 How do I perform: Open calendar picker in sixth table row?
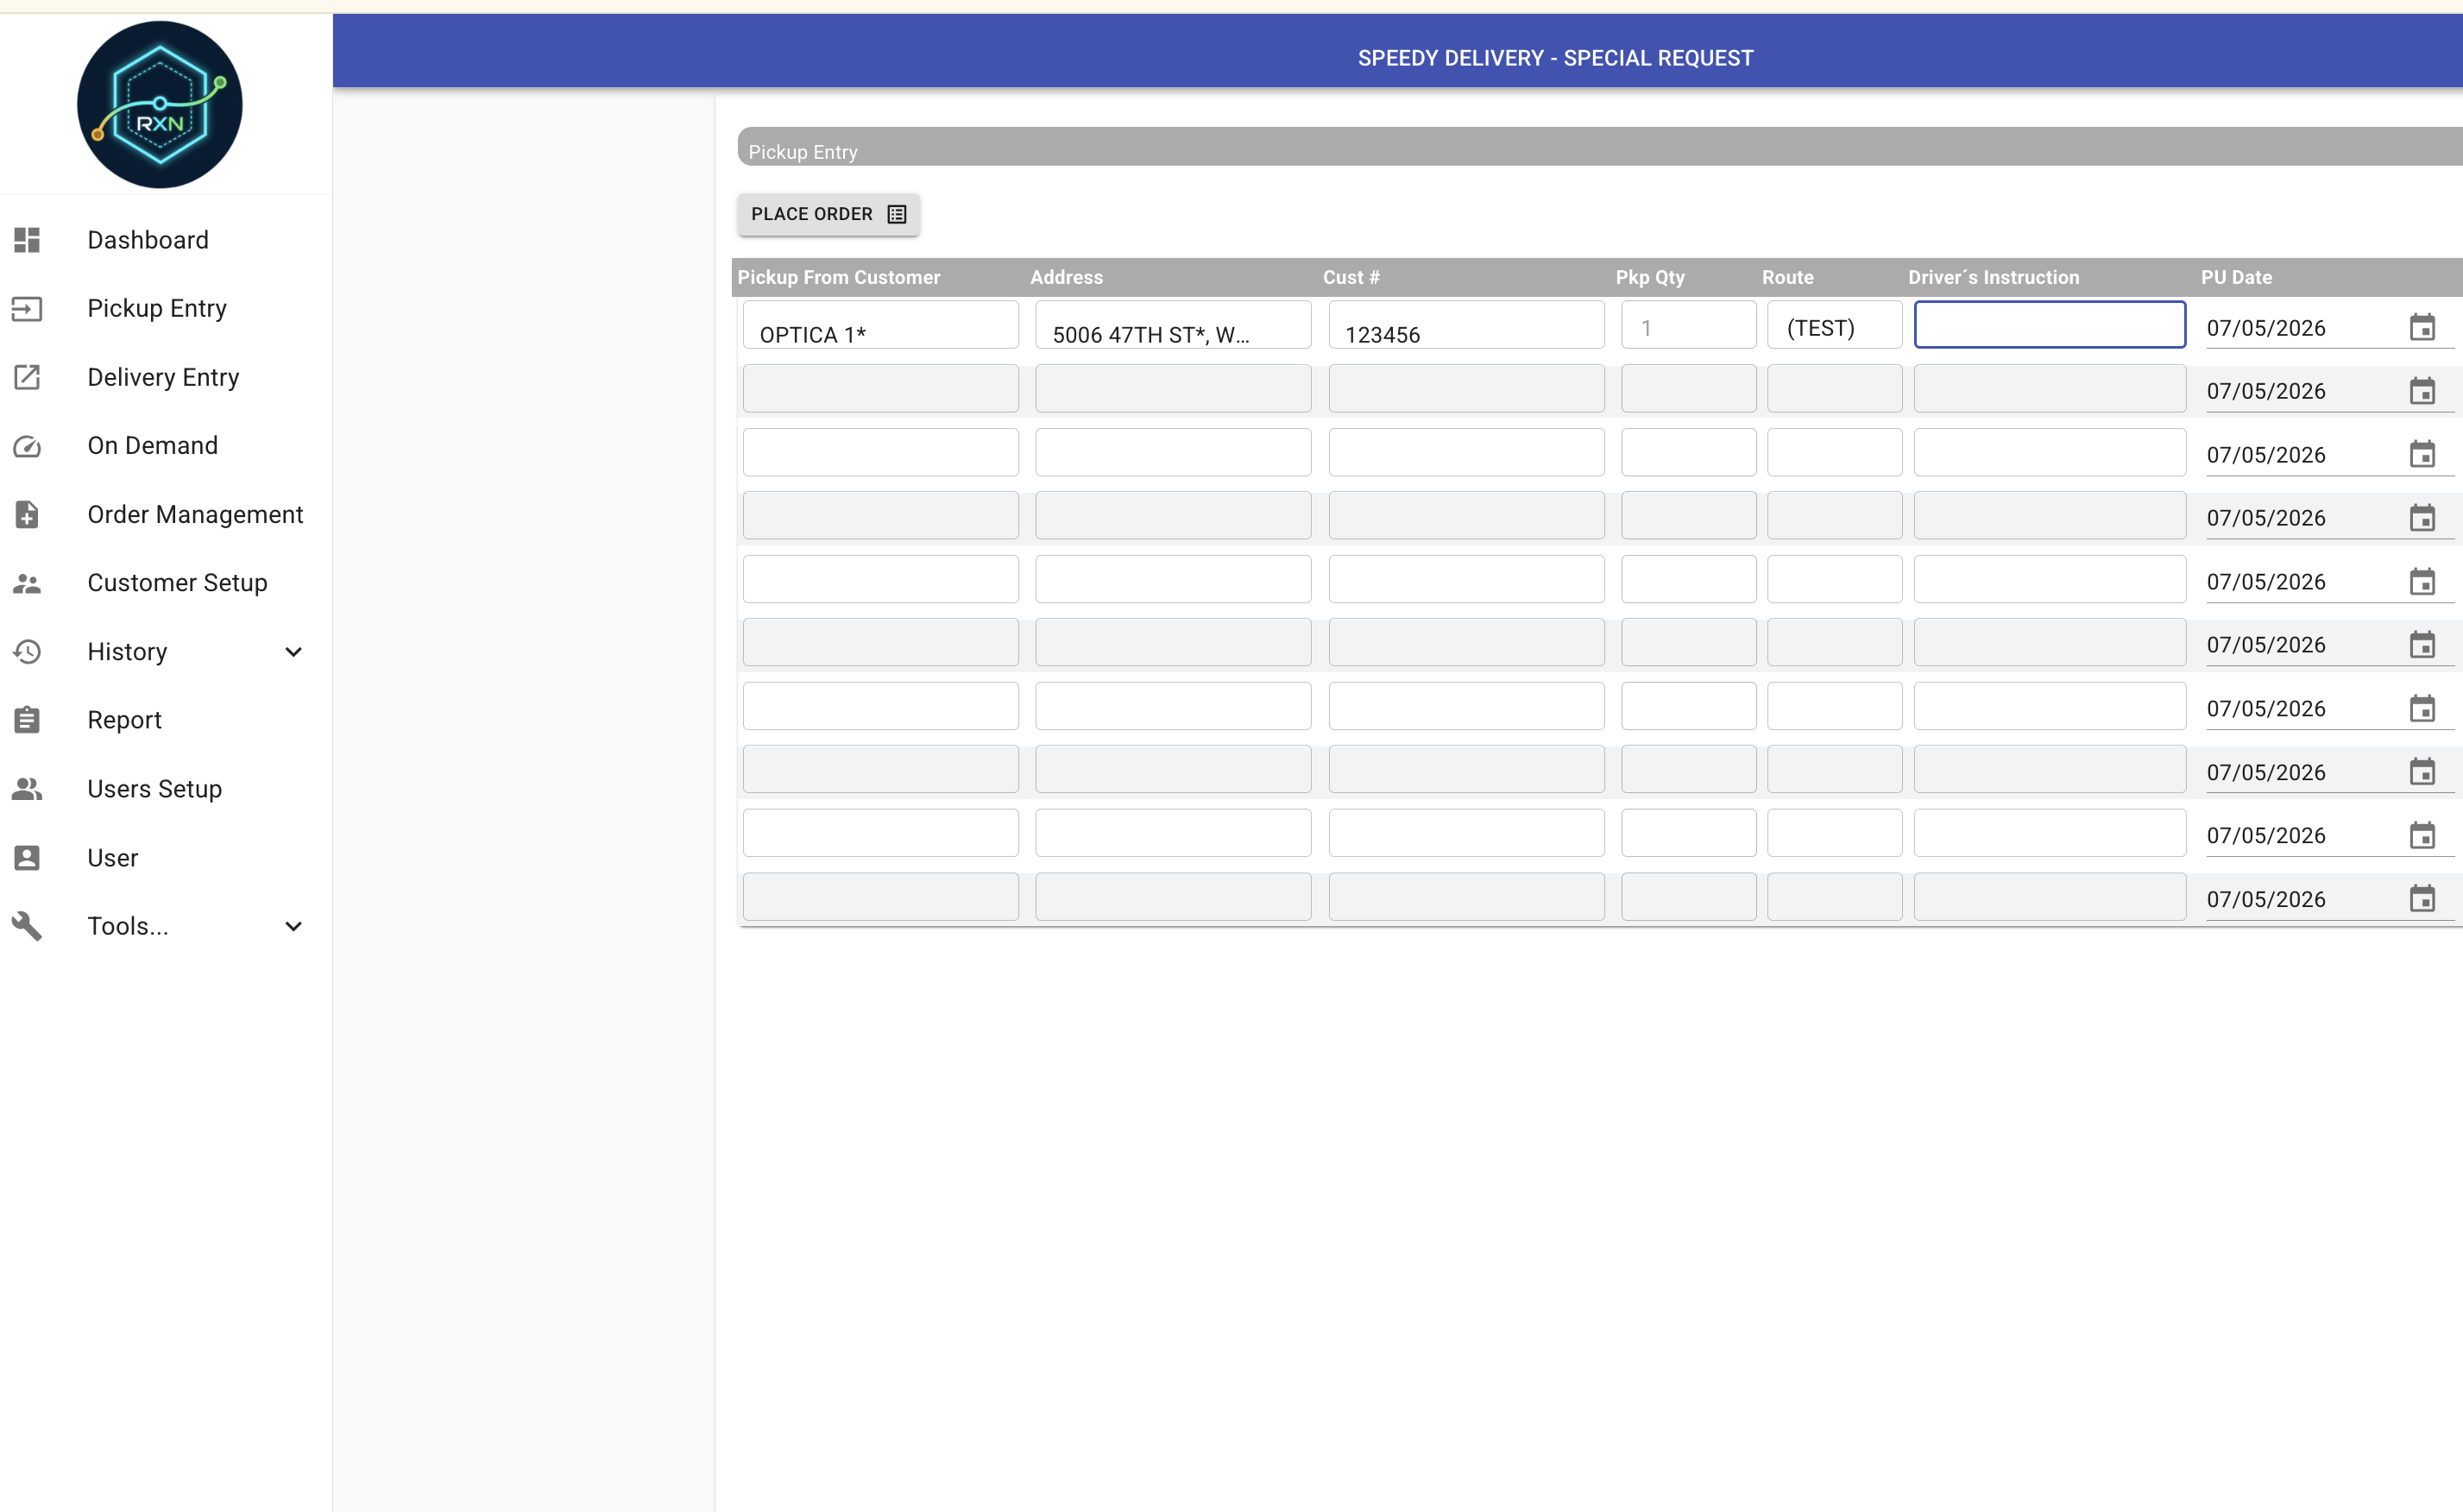2422,645
